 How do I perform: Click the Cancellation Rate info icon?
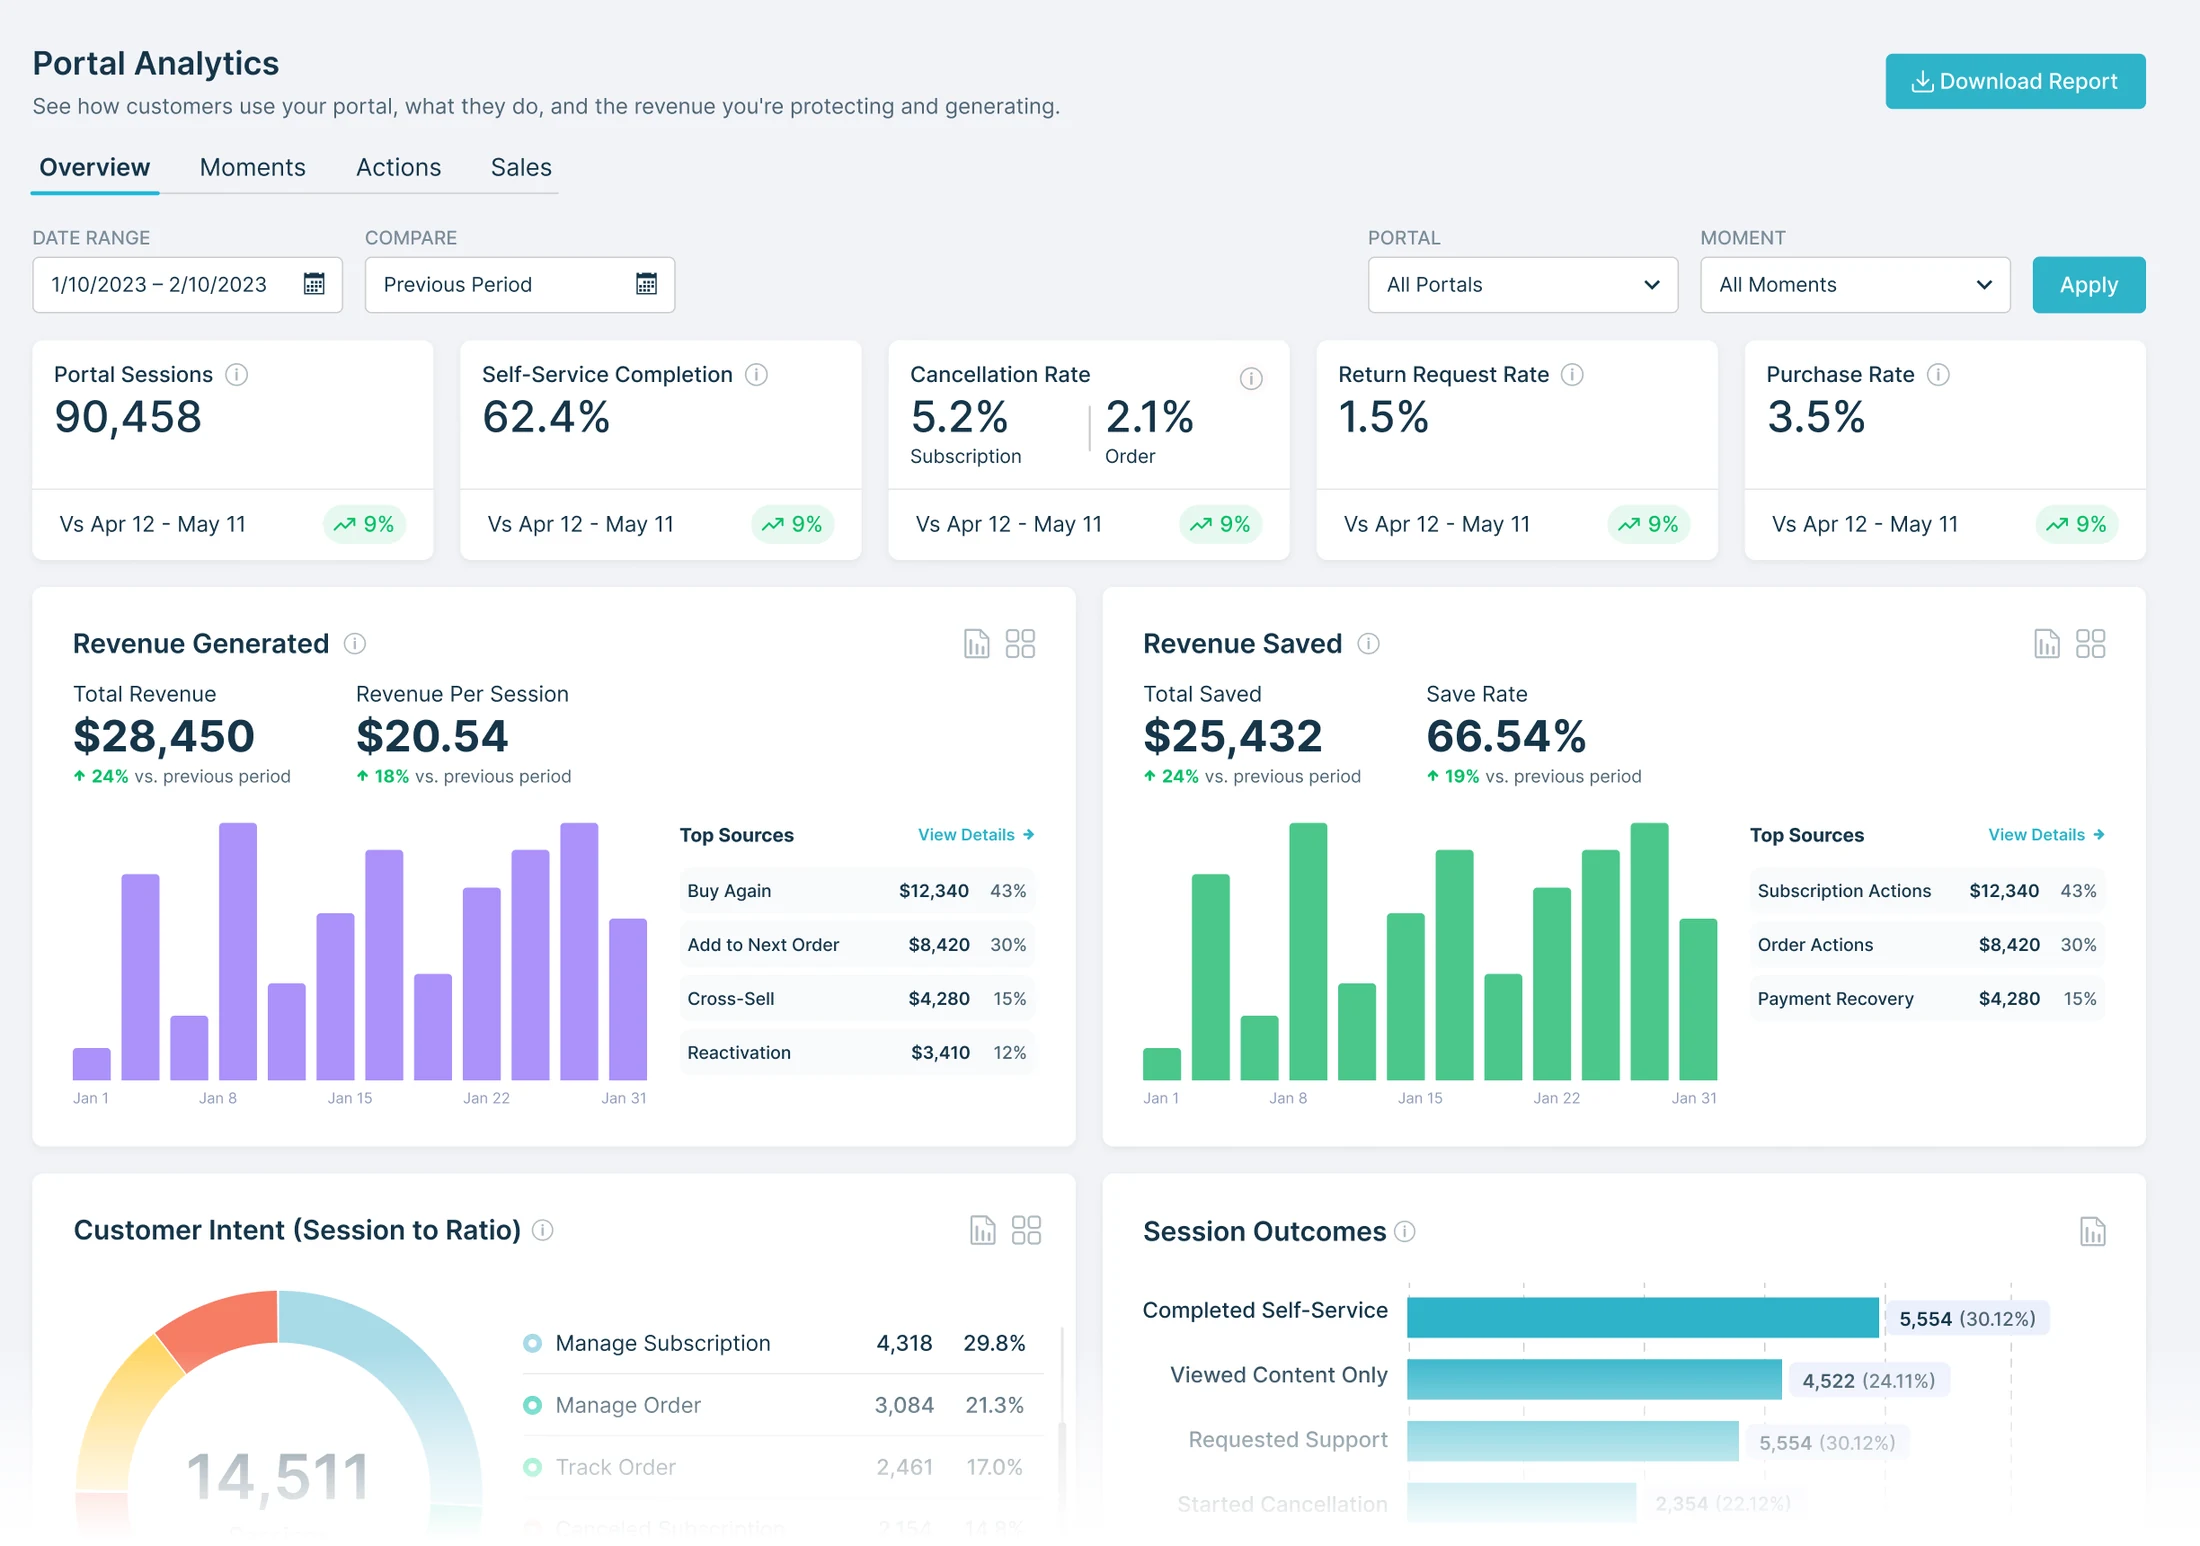coord(1250,378)
